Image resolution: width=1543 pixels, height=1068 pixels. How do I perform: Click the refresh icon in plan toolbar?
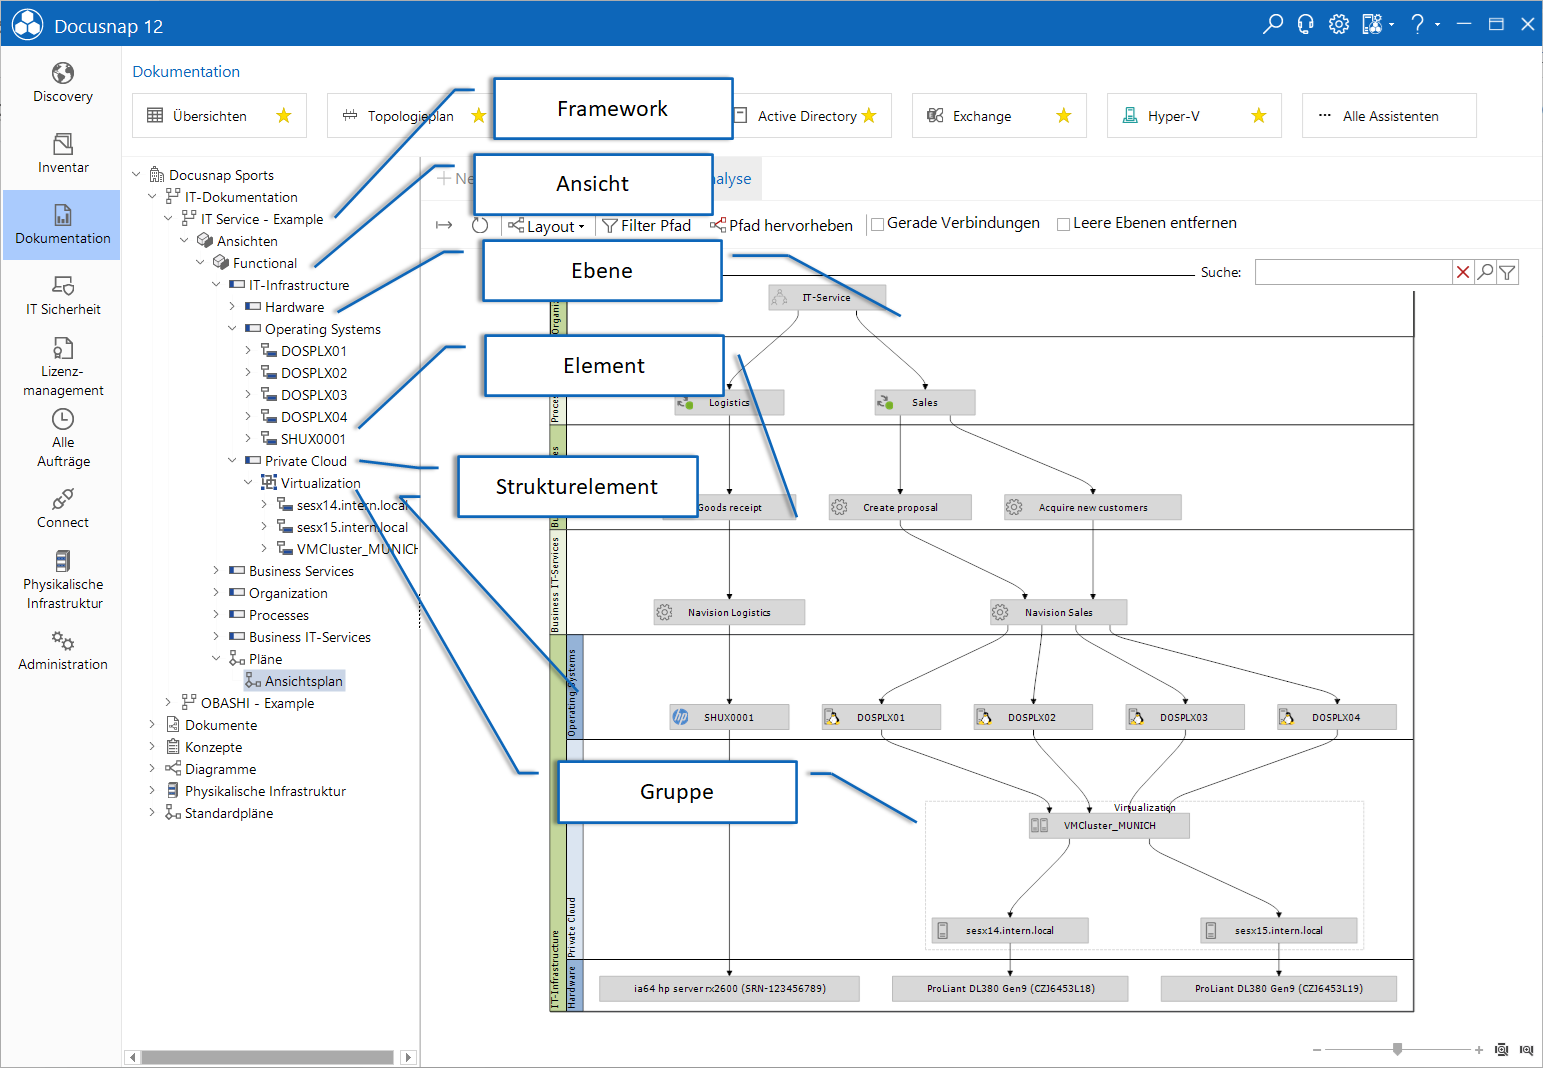point(480,226)
